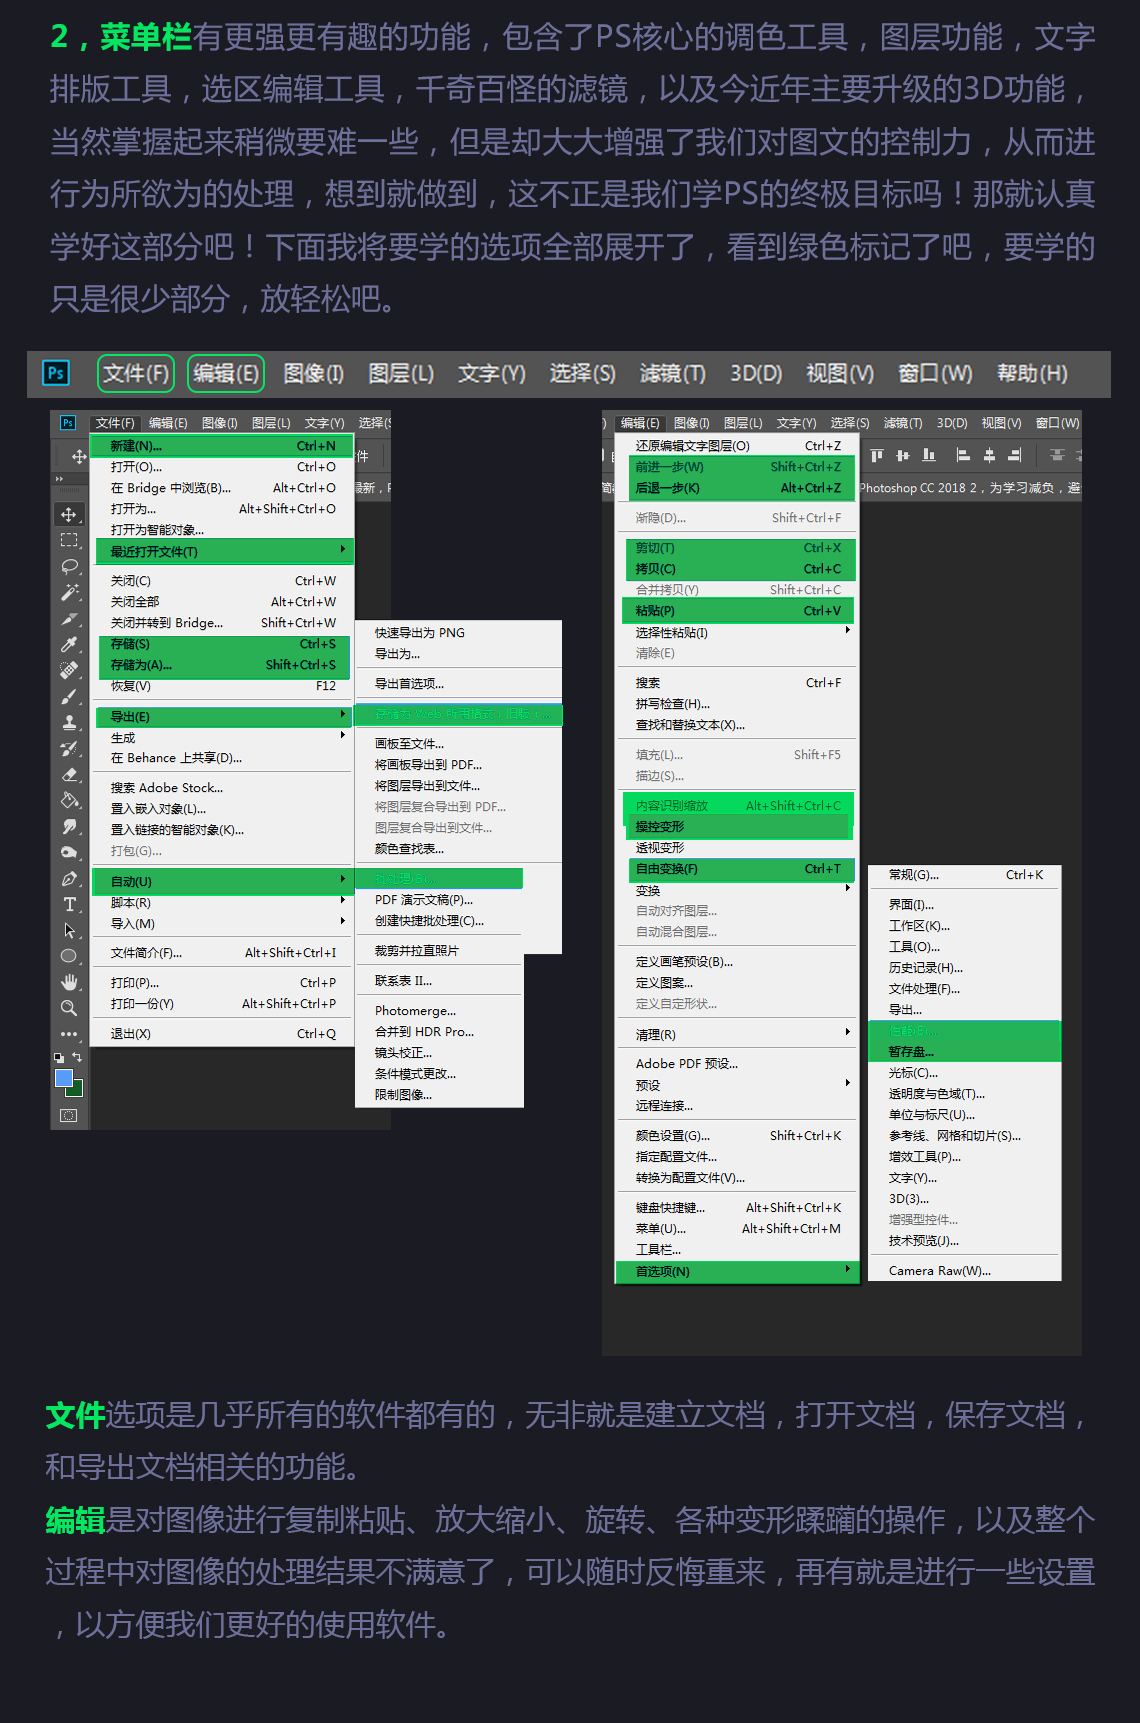Set the dark green background color swatch

[x=77, y=1090]
